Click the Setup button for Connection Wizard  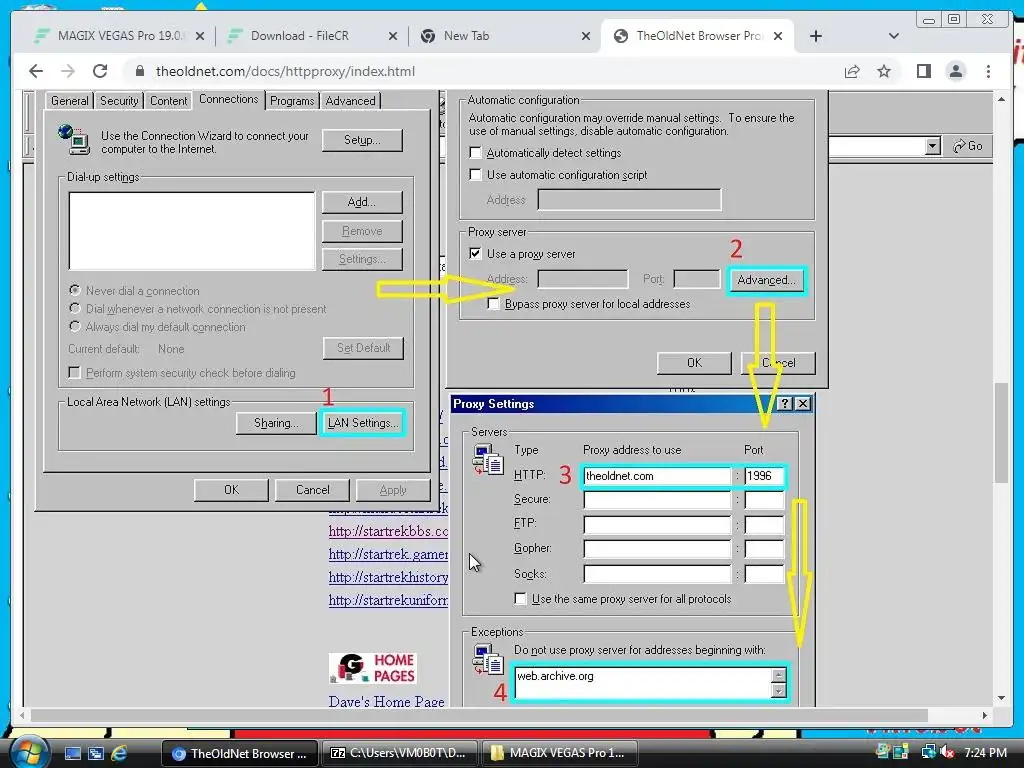click(362, 140)
